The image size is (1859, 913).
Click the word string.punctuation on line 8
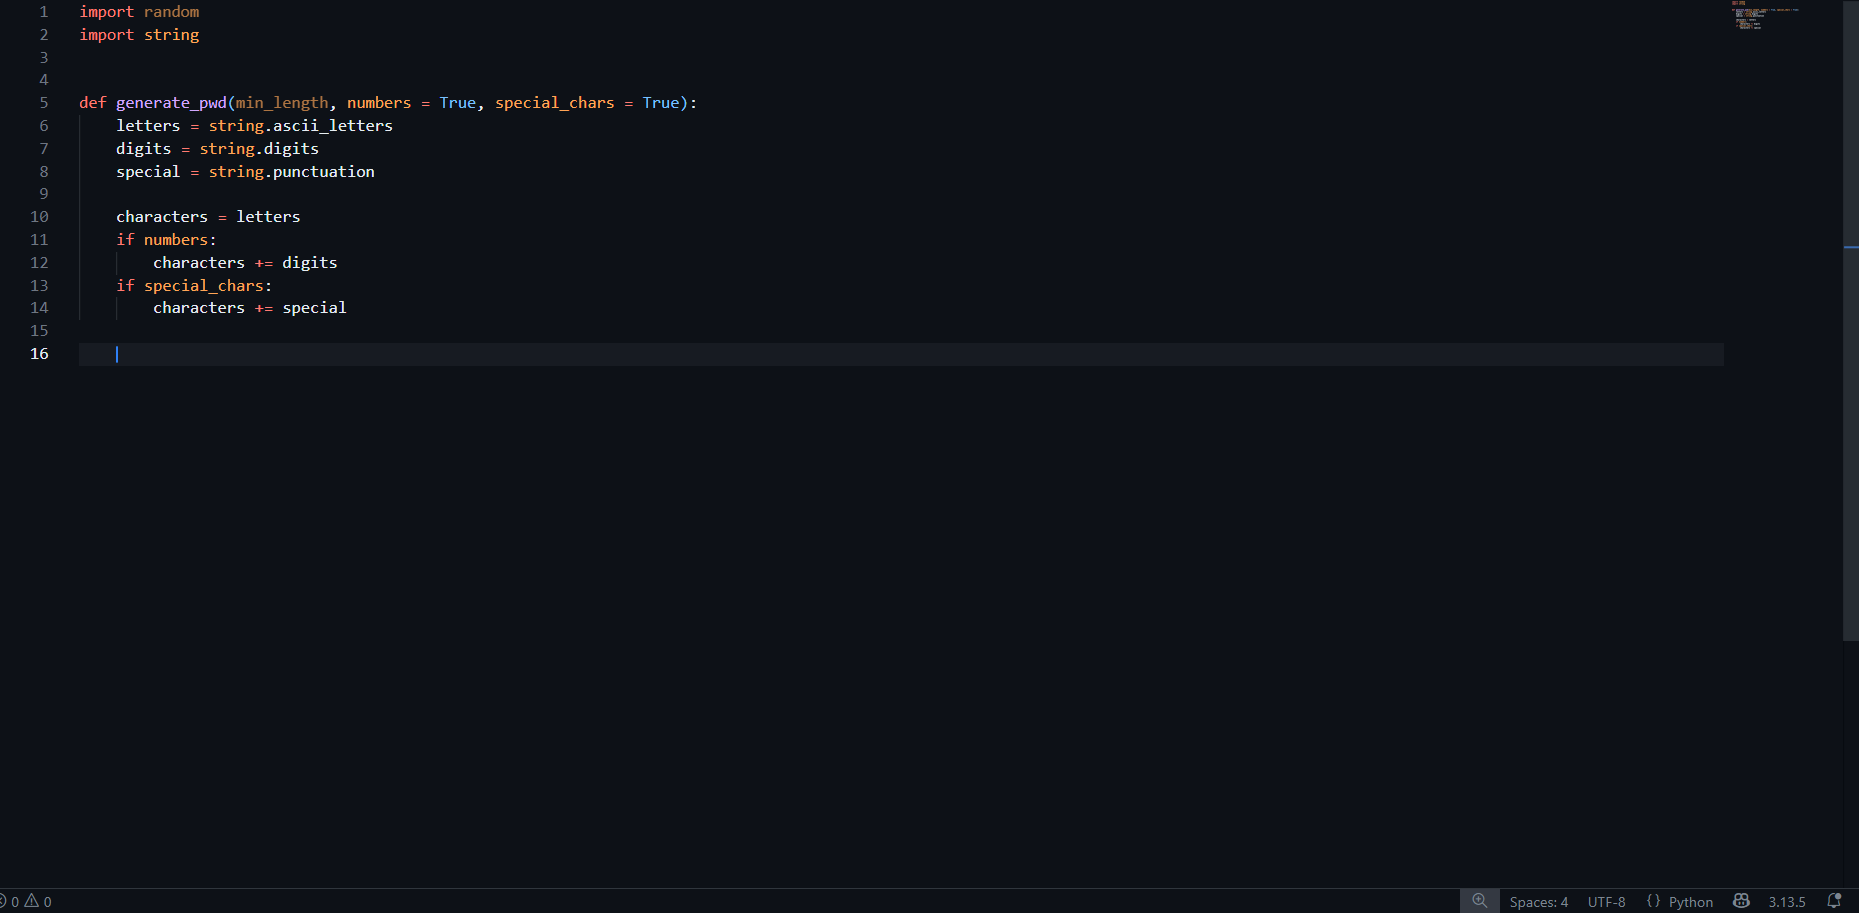click(x=291, y=172)
